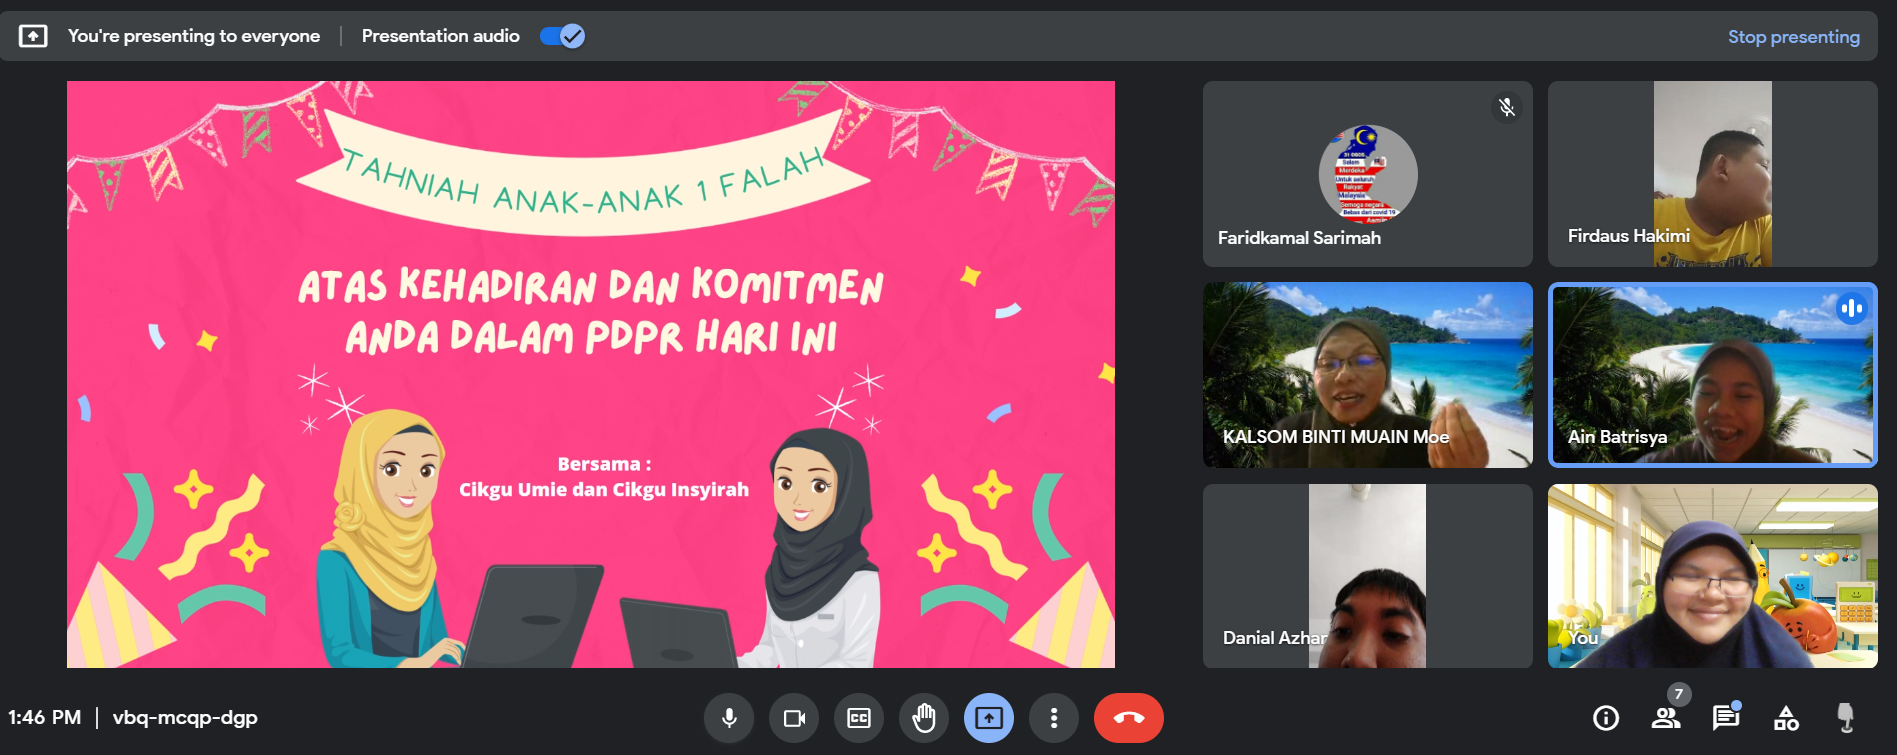The height and width of the screenshot is (755, 1897).
Task: Turn on closed captions
Action: tap(859, 718)
